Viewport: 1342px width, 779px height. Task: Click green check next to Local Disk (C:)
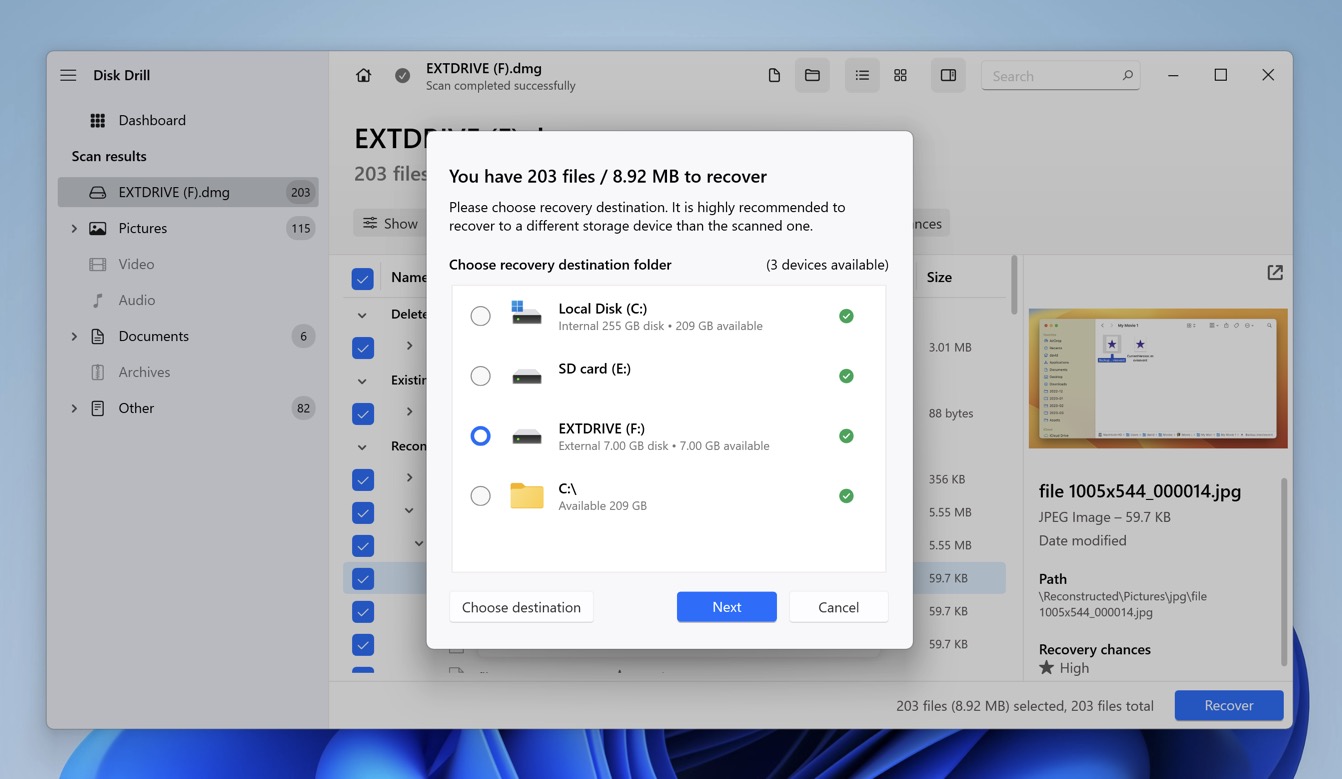click(x=846, y=316)
